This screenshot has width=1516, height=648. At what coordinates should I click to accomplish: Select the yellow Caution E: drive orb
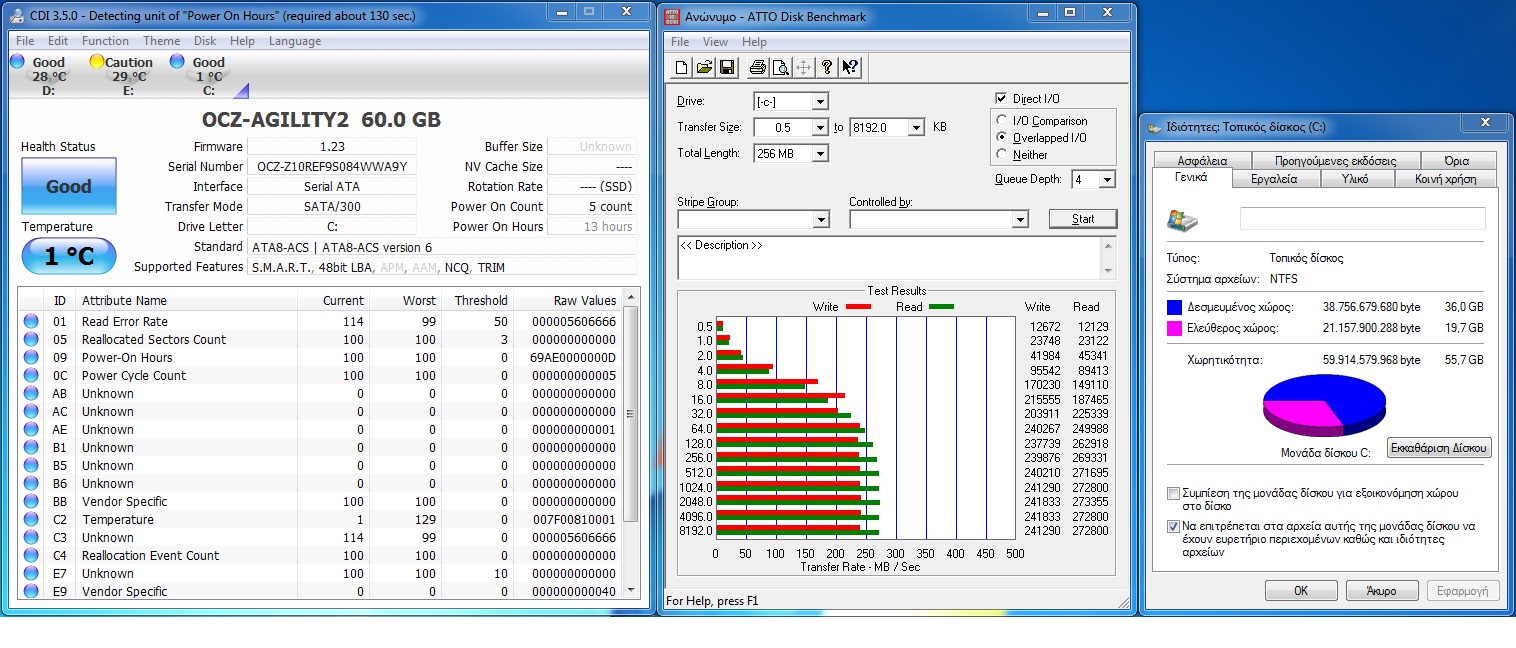click(x=97, y=62)
